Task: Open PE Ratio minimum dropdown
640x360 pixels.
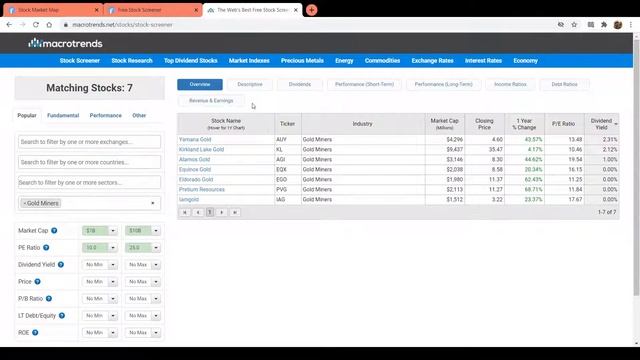Action: [x=113, y=248]
